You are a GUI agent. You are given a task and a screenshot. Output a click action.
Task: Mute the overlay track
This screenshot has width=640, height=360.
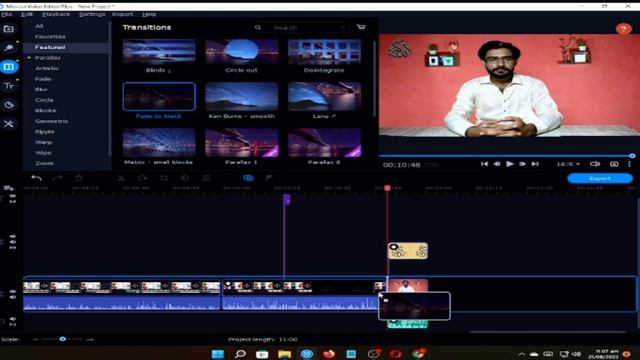[x=13, y=242]
